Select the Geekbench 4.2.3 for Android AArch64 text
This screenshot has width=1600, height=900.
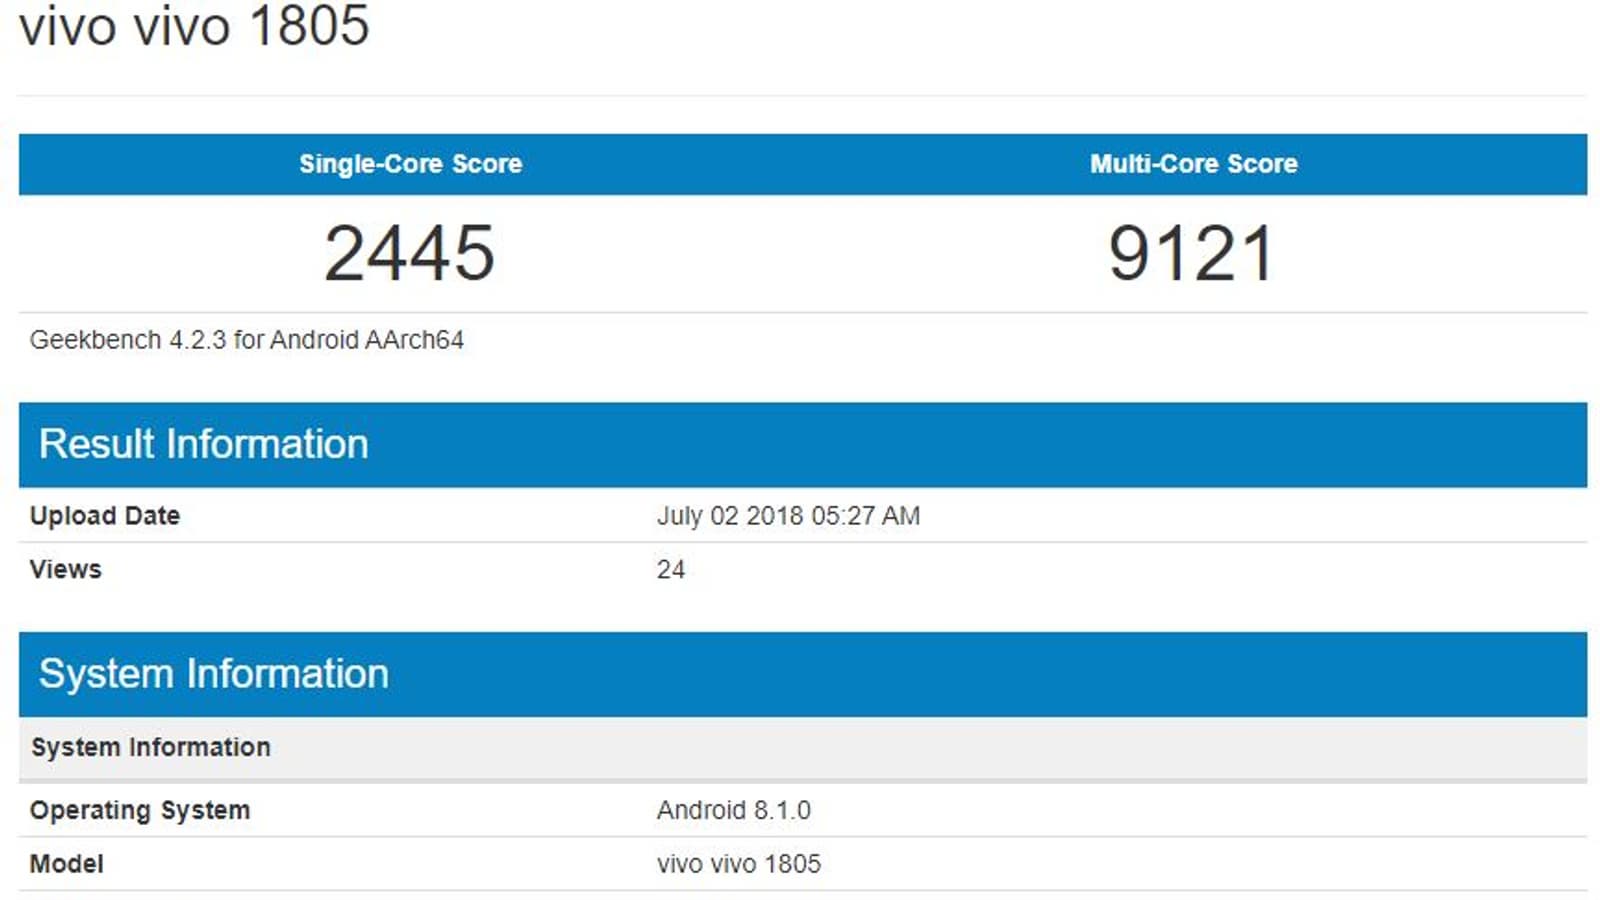(x=247, y=340)
